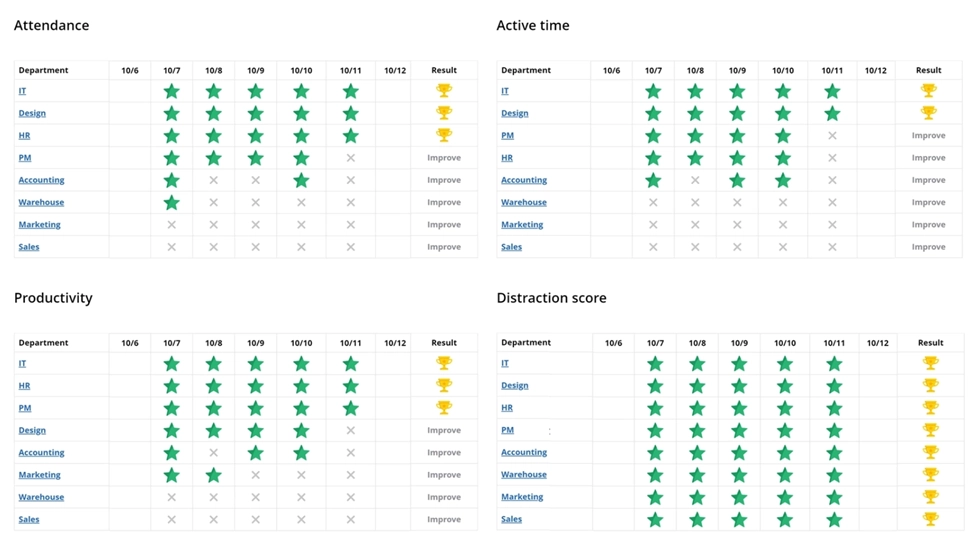Open IT department link in Attendance table
The width and height of the screenshot is (980, 550).
pos(22,91)
